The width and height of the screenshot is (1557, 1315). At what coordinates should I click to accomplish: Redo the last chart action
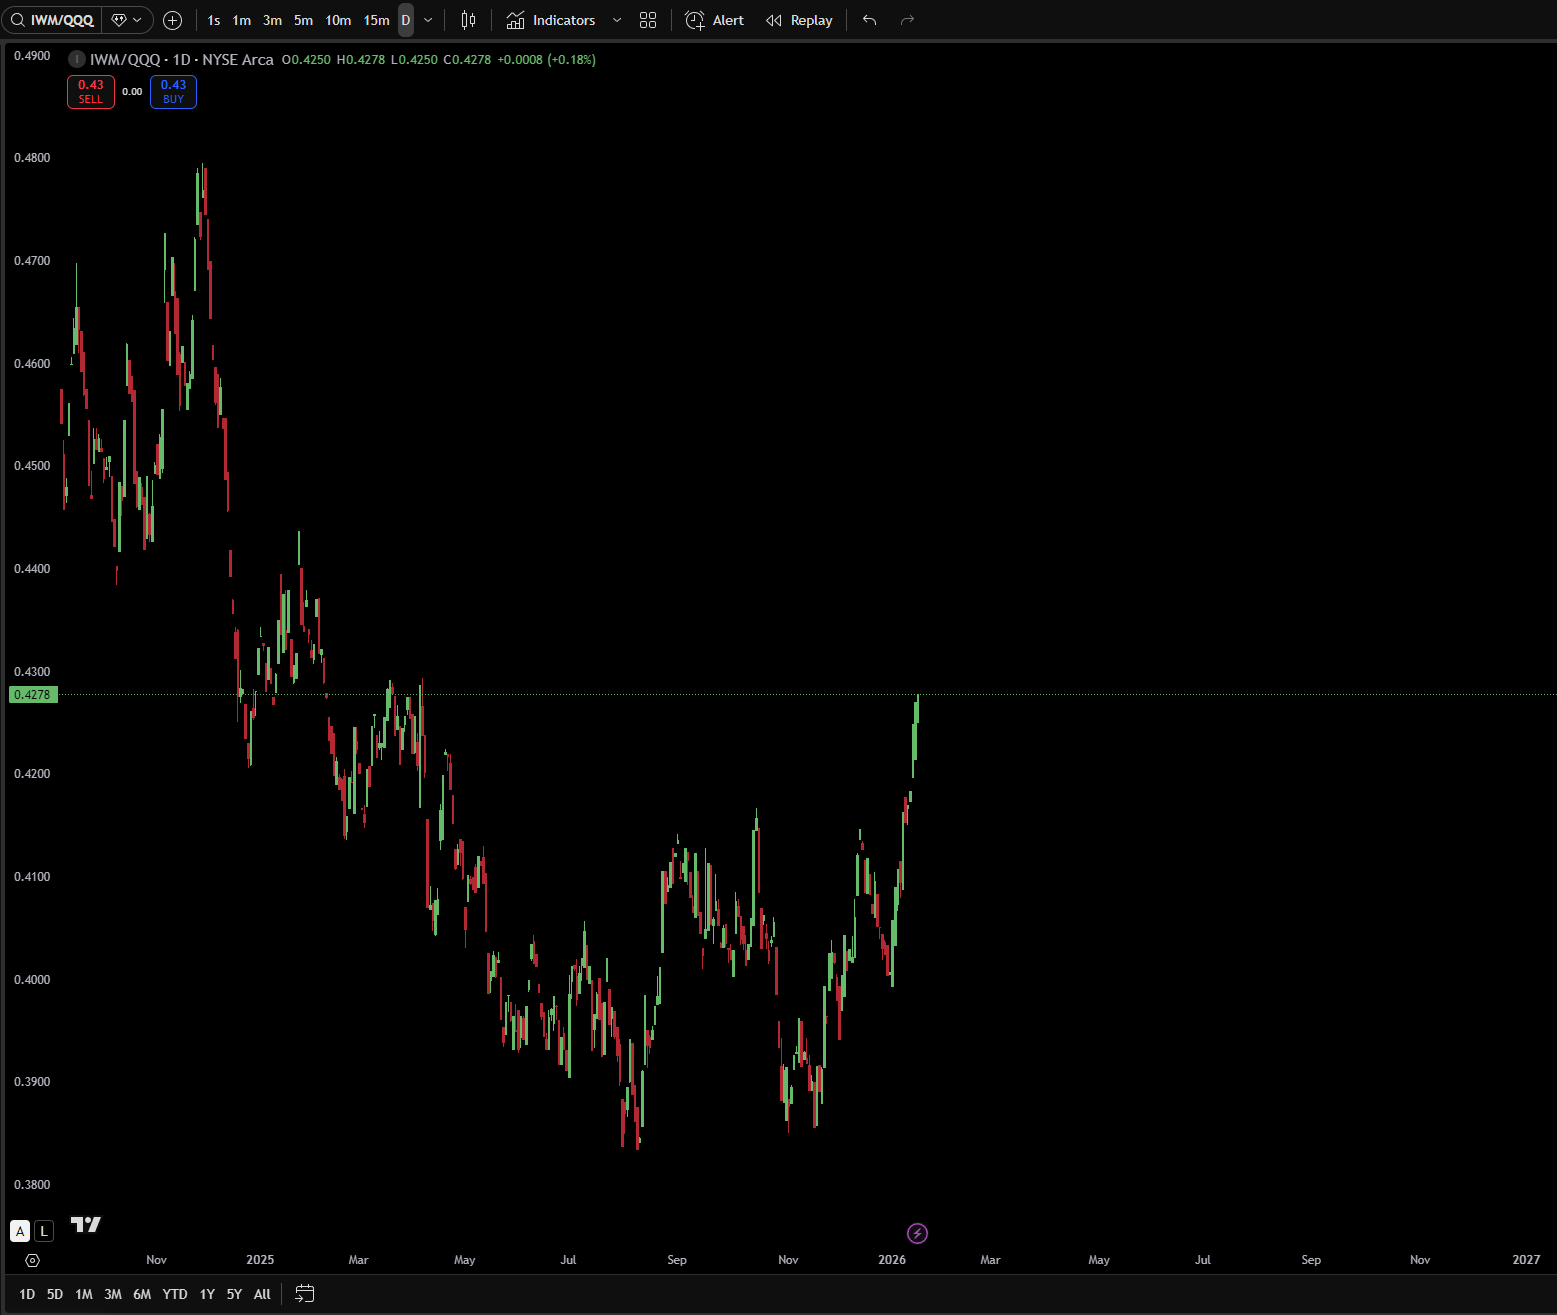908,20
